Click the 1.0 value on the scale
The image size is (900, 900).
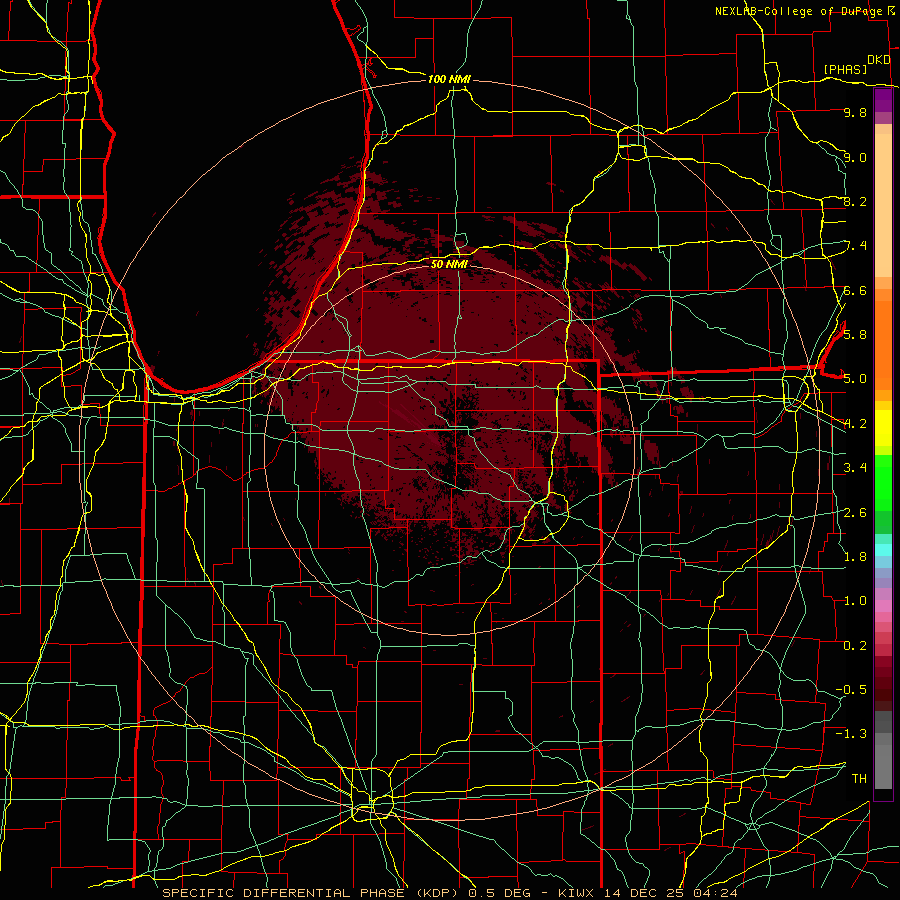[855, 600]
